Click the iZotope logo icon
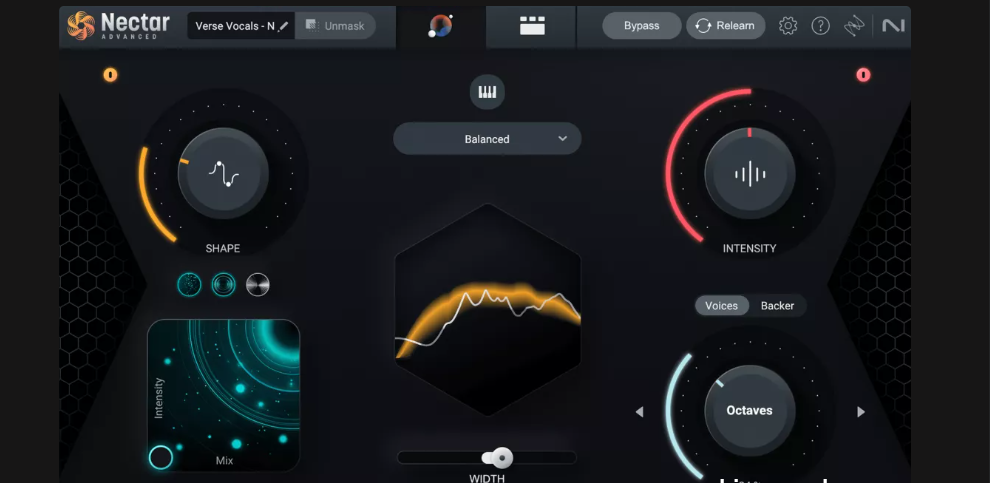Screen dimensions: 990x483 click(x=854, y=26)
